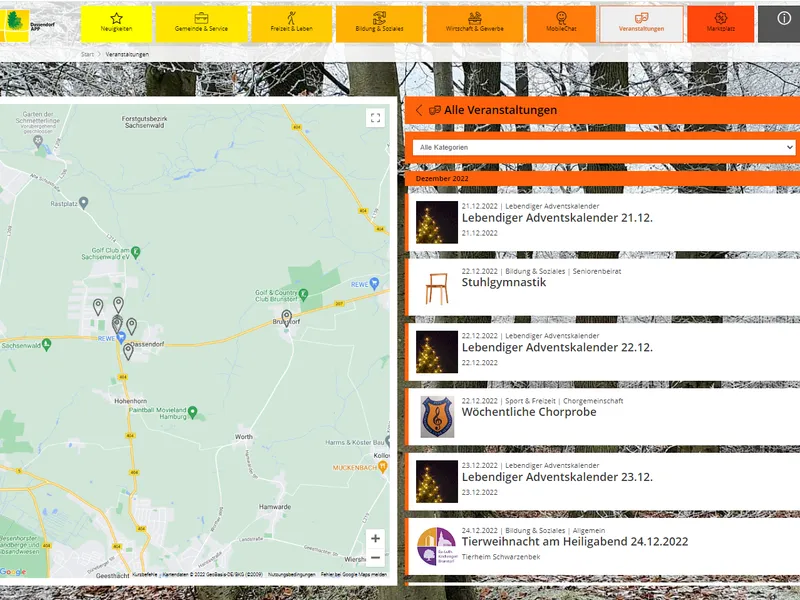This screenshot has width=800, height=600.
Task: Click the Paintball Movieland Hamburg pin
Action: (192, 411)
